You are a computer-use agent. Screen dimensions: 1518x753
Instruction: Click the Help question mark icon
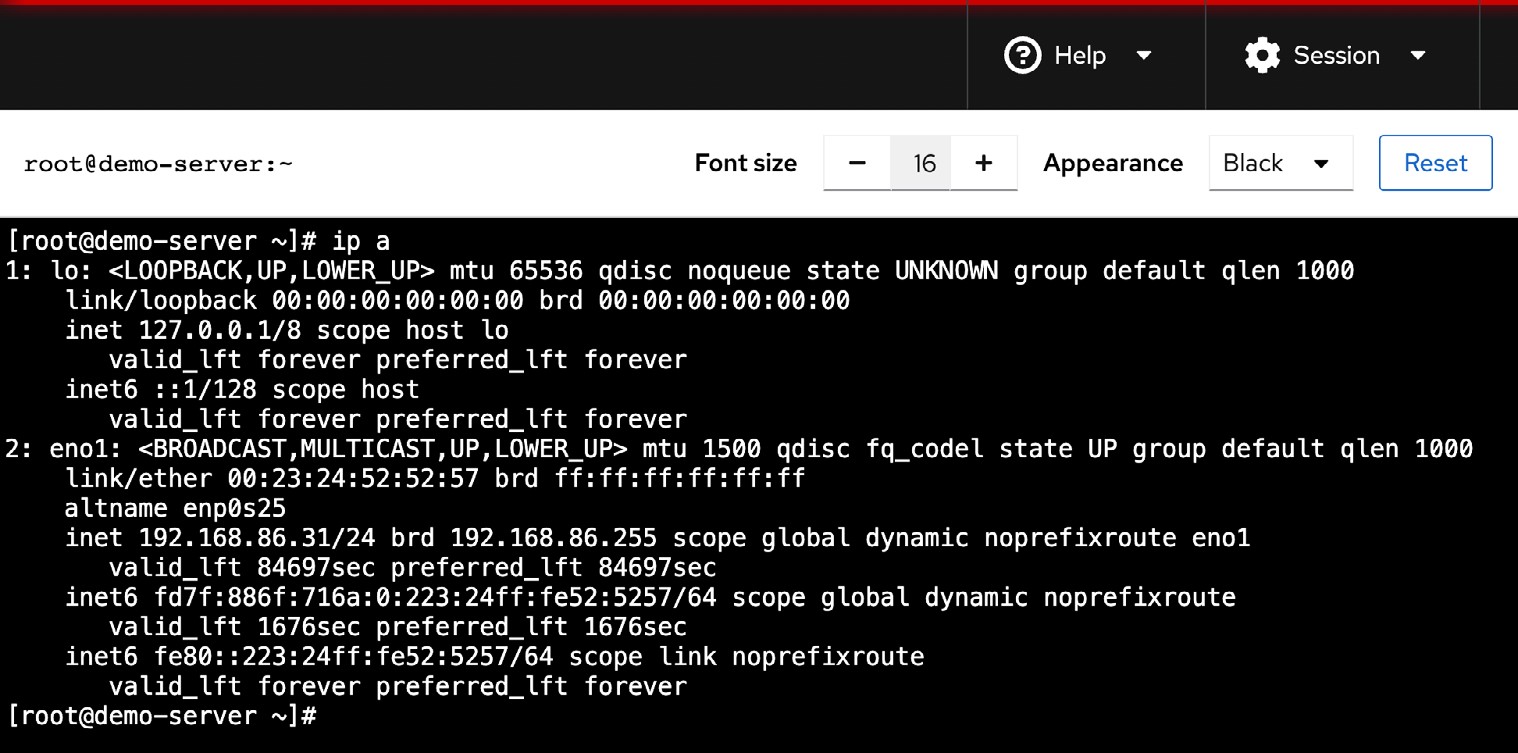(1023, 55)
